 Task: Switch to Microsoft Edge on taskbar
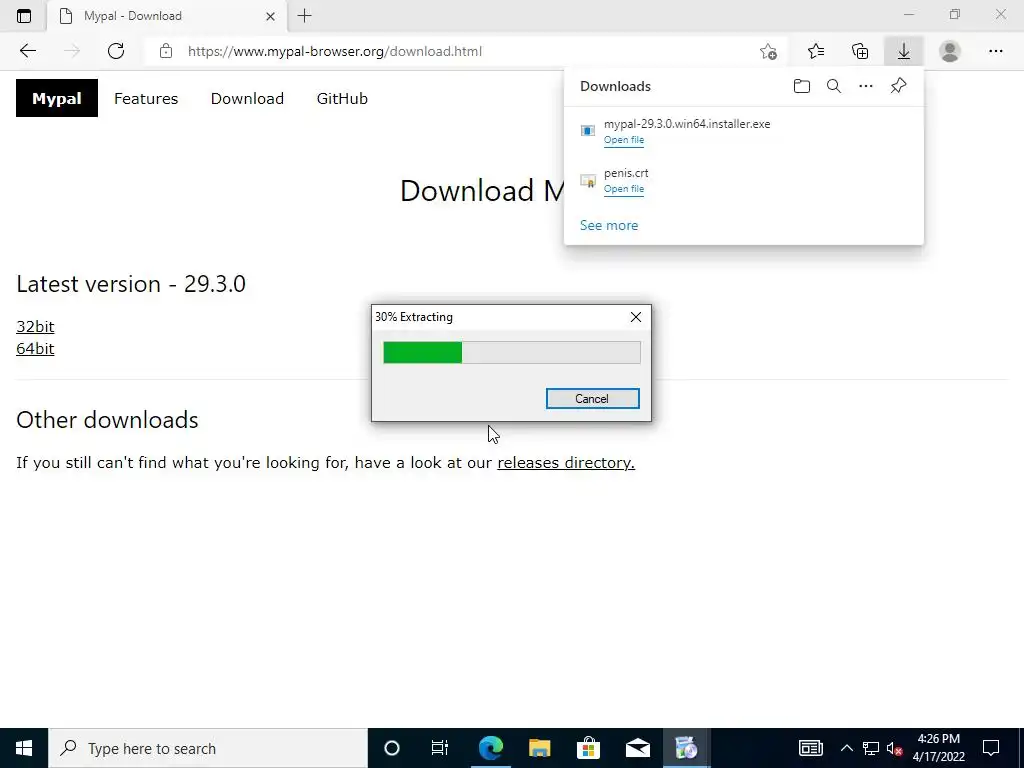(490, 748)
